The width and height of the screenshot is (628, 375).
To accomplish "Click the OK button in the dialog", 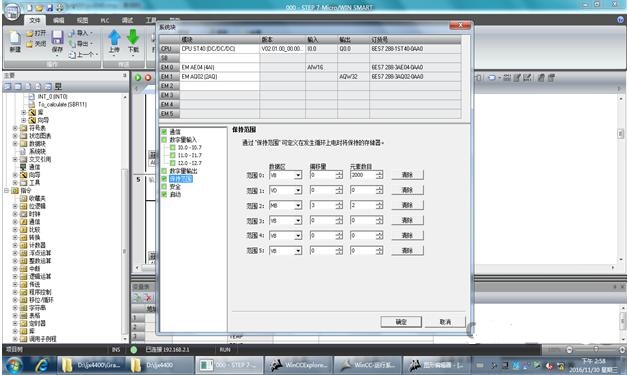I will coord(401,322).
